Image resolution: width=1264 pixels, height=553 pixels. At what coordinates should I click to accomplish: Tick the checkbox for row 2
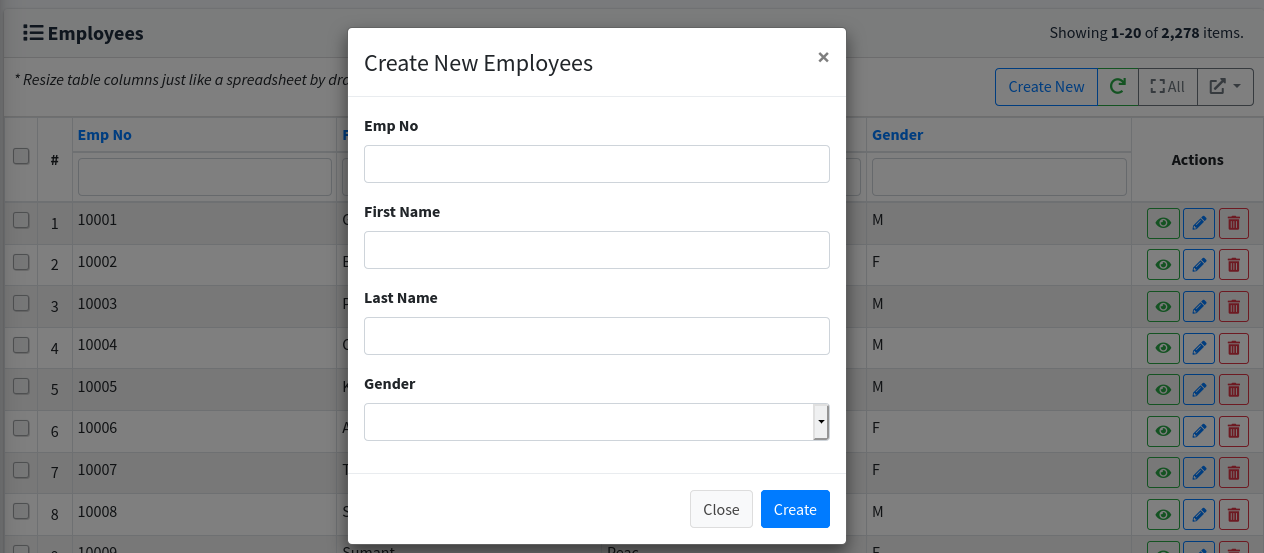pyautogui.click(x=21, y=262)
